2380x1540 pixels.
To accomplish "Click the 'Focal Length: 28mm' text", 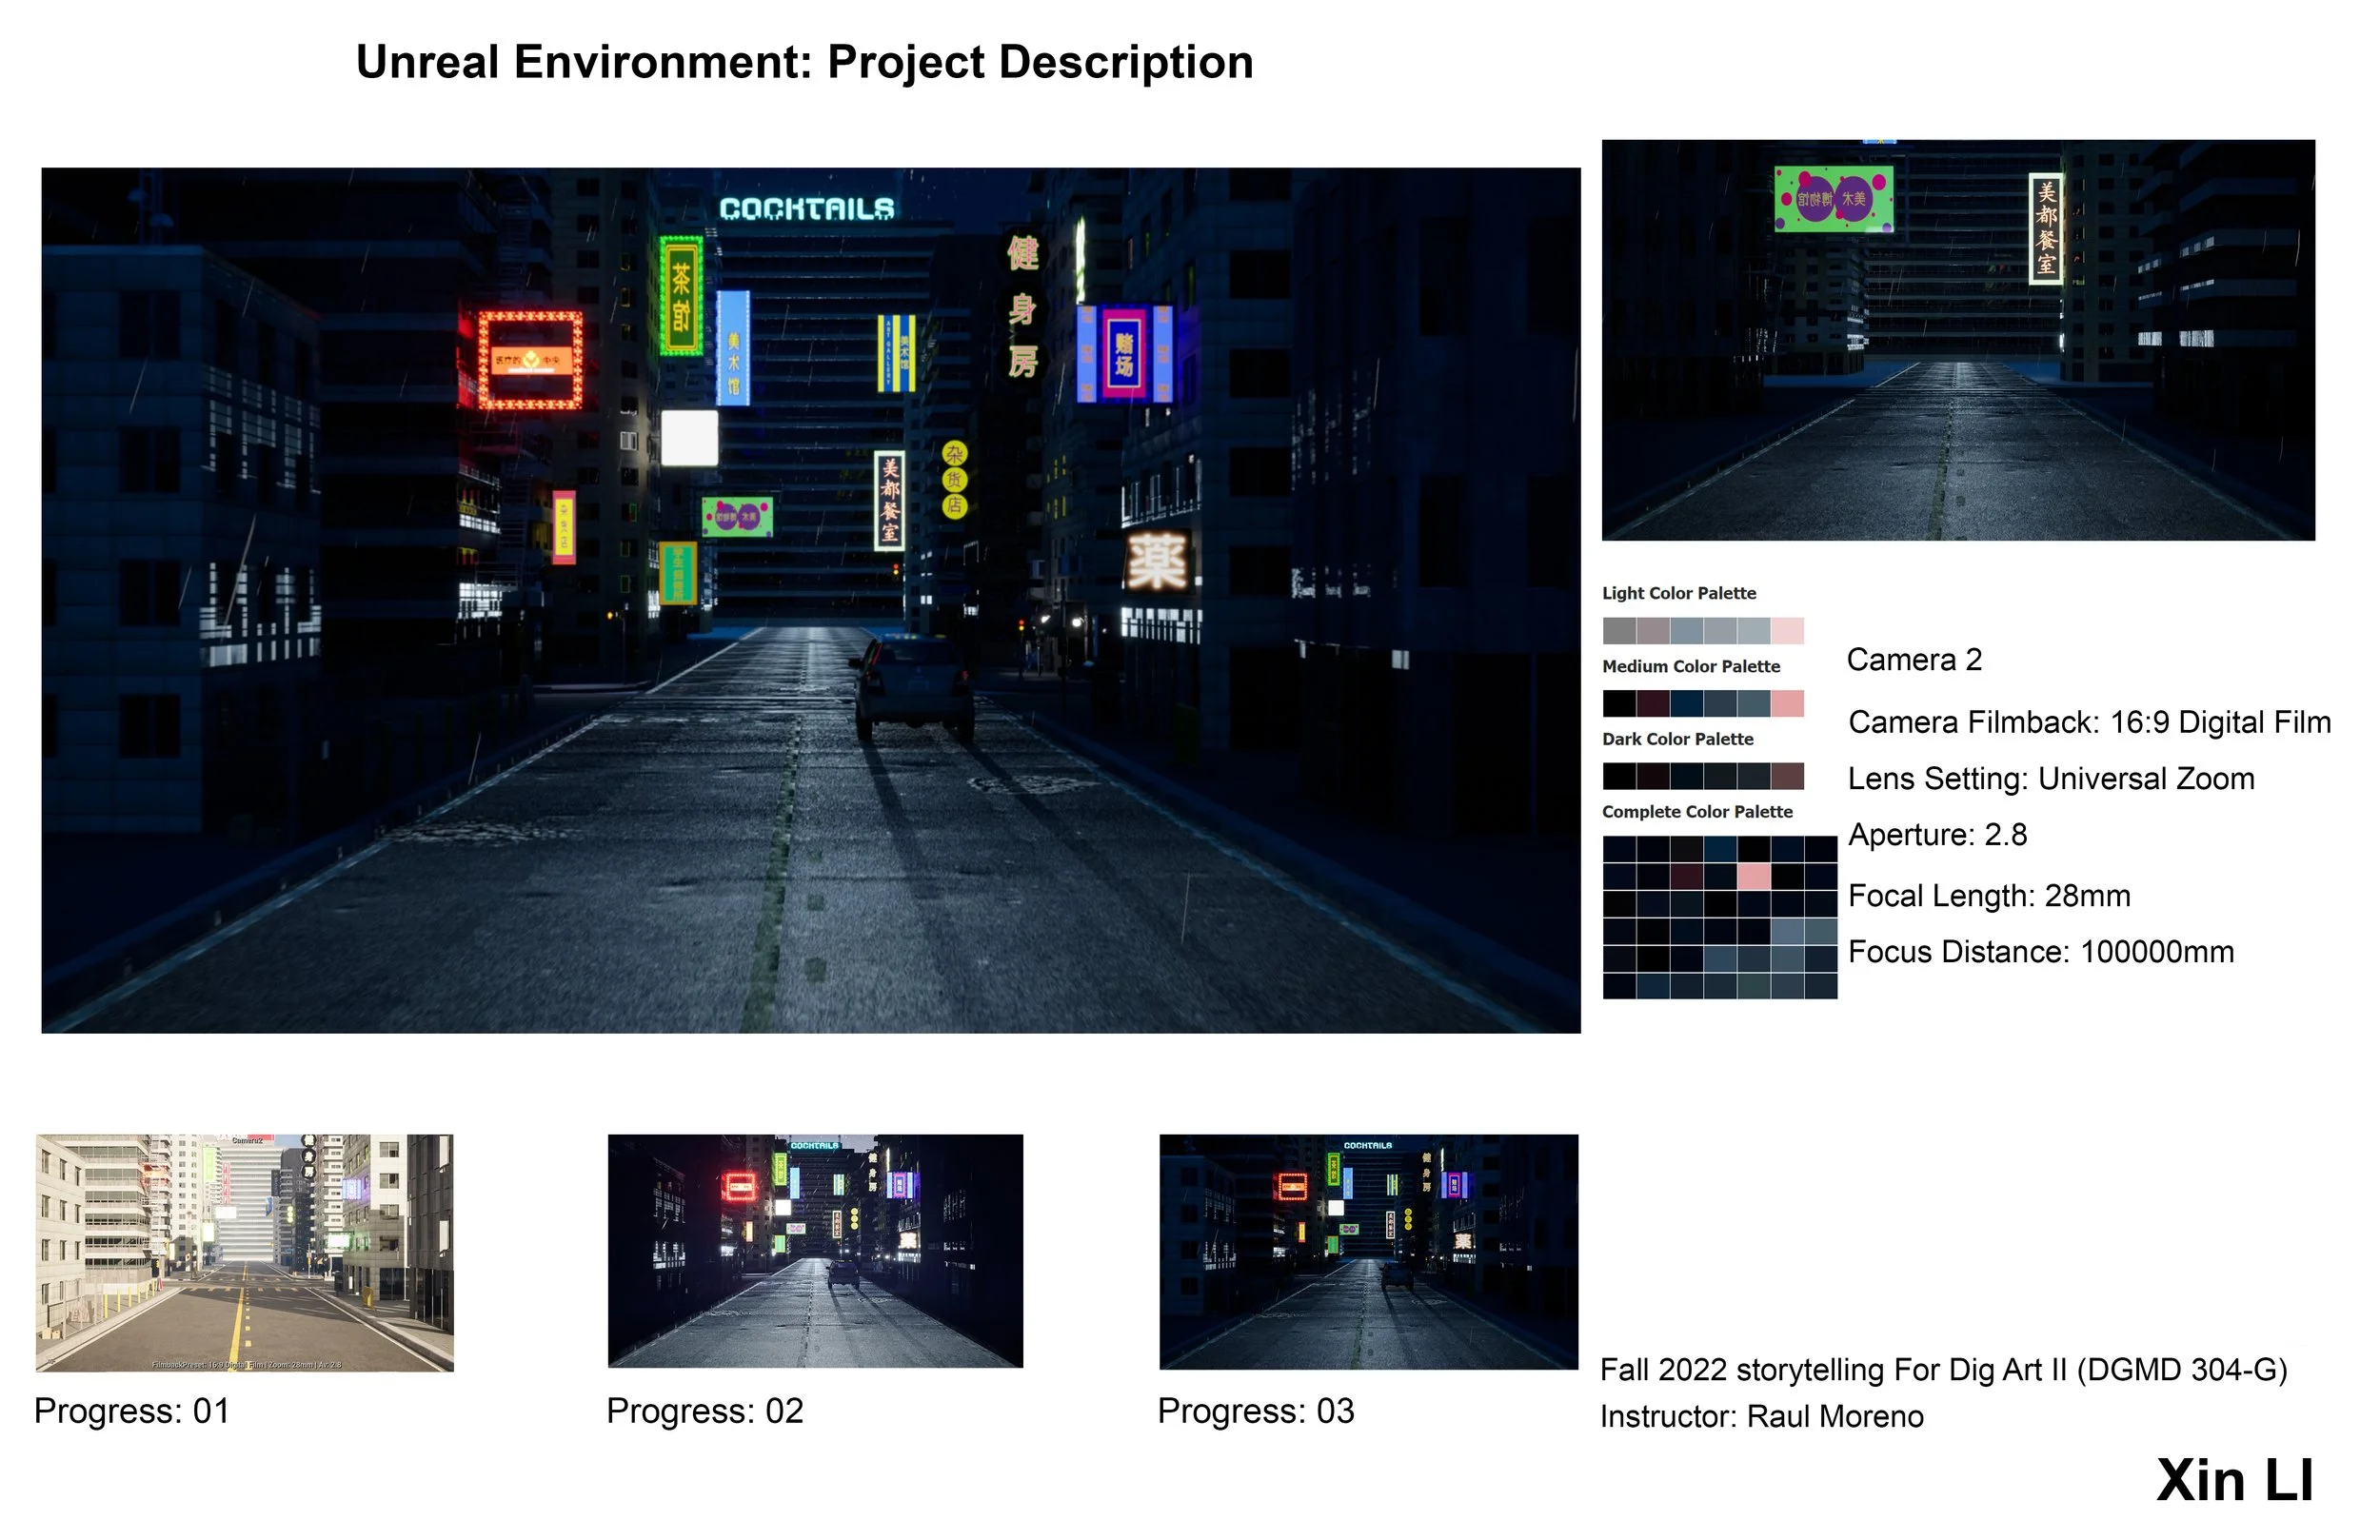I will pos(1988,895).
